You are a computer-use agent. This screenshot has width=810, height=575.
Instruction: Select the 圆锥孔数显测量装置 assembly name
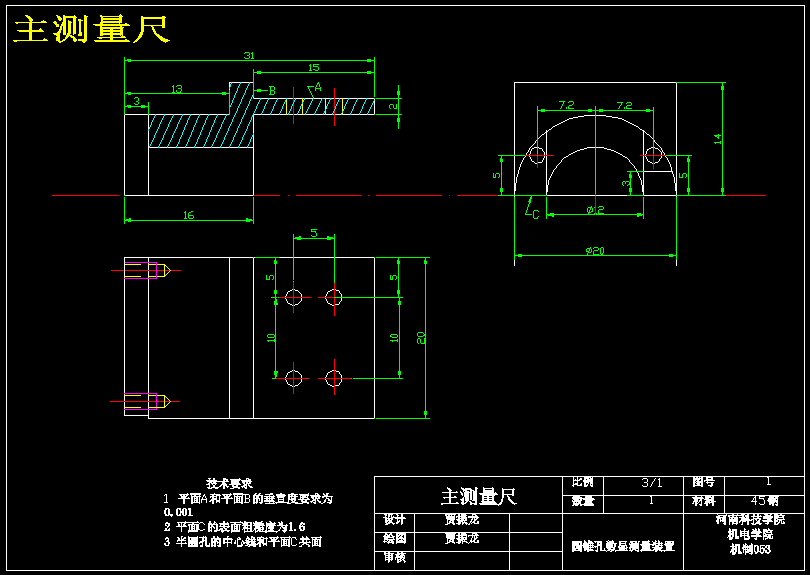623,547
